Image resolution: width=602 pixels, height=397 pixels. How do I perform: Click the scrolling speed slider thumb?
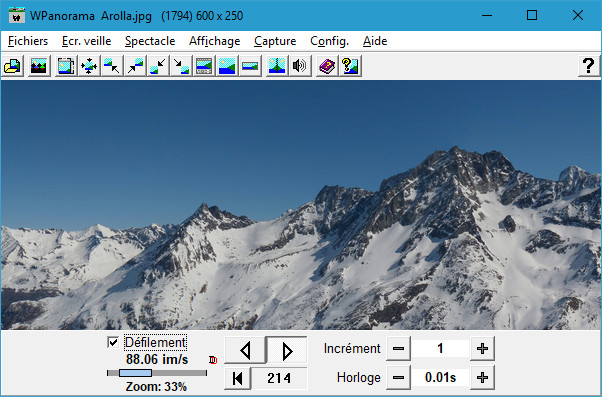(x=135, y=373)
